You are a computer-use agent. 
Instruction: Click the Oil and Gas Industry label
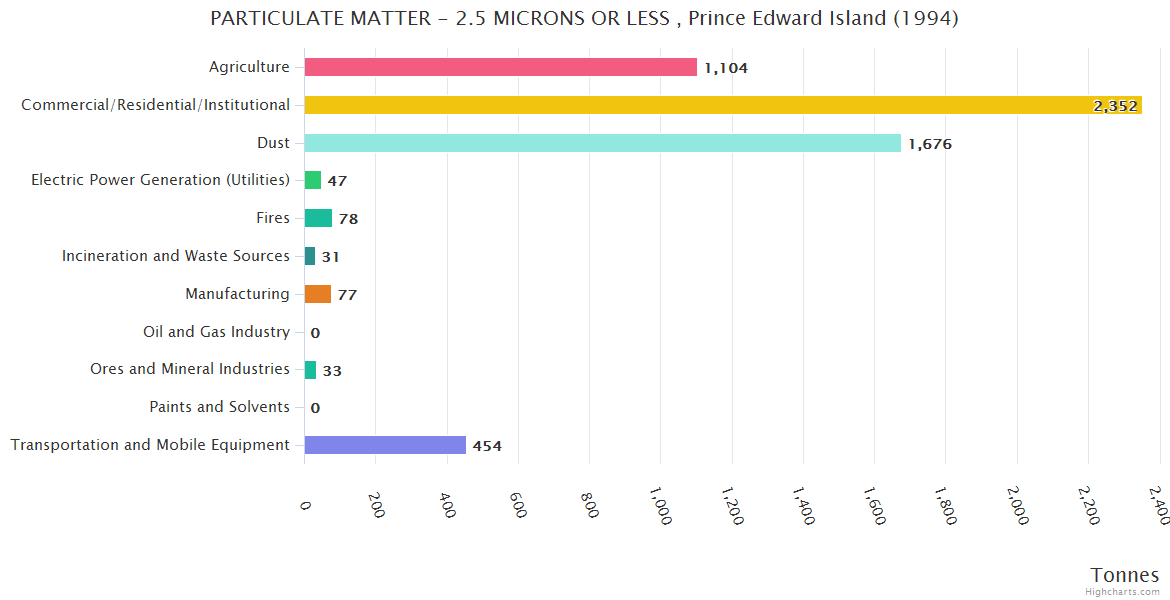click(x=216, y=332)
